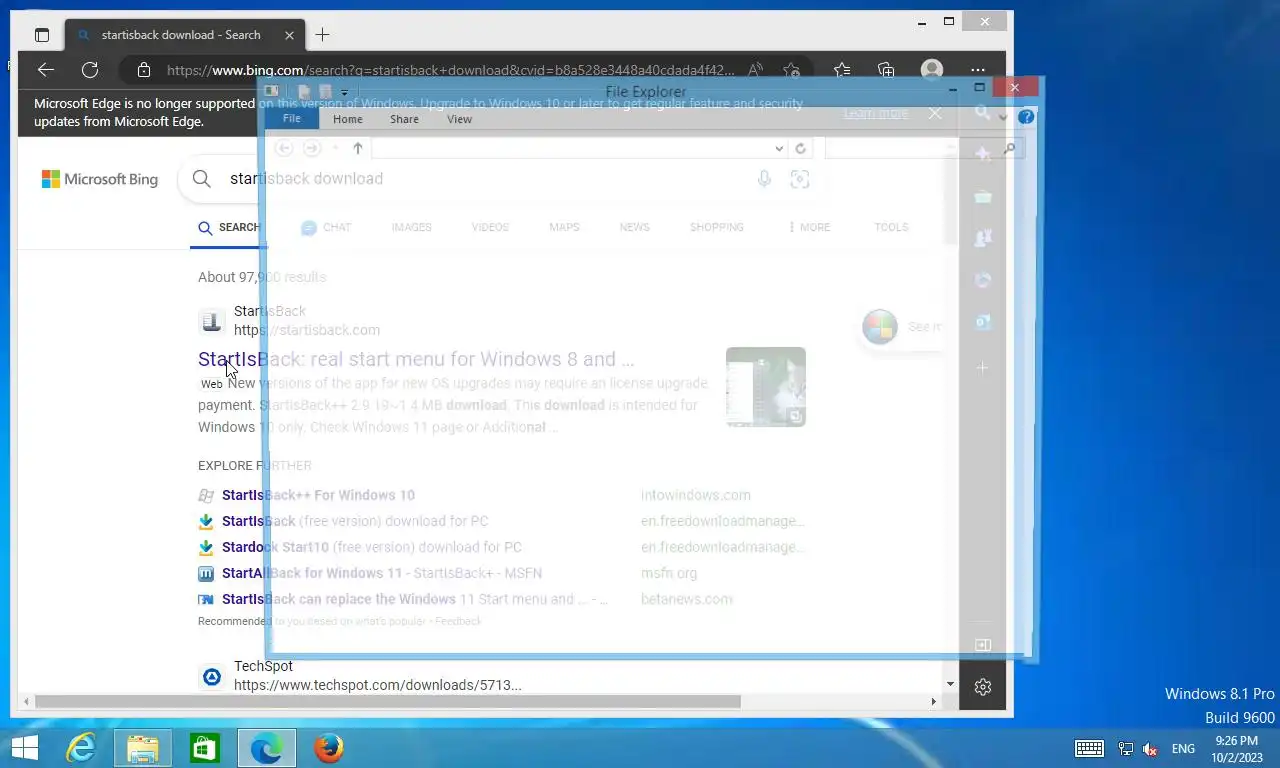This screenshot has height=768, width=1280.
Task: Click icon beside StartIsBack++ For Windows 10
Action: (x=206, y=495)
